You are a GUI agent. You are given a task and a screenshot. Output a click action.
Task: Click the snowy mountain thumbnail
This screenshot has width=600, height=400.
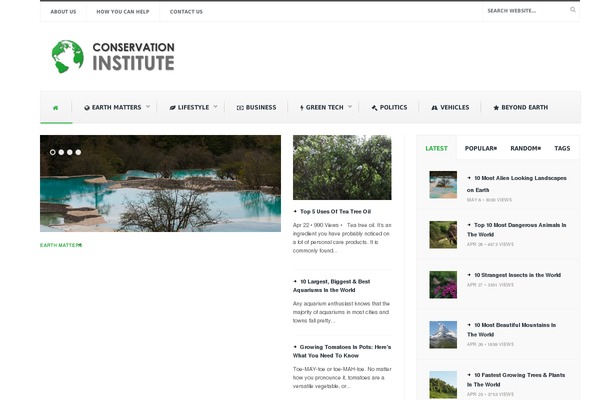coord(443,335)
